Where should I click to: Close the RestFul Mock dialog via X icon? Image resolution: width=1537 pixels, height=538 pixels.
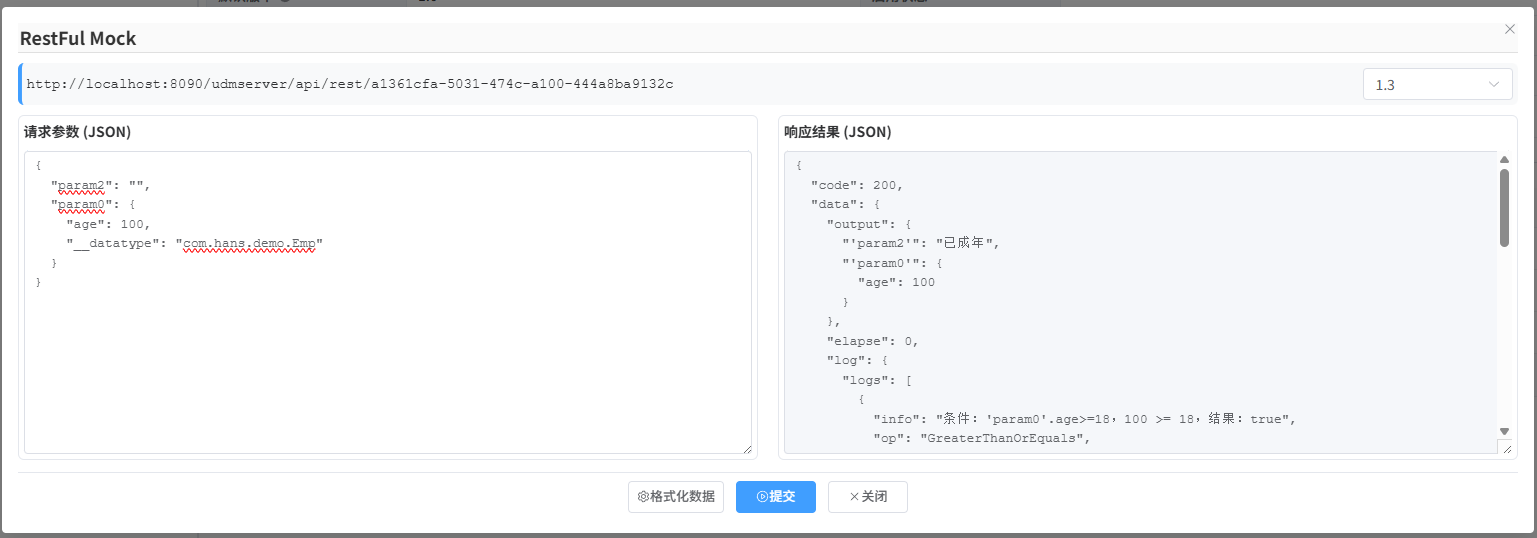pyautogui.click(x=1510, y=30)
